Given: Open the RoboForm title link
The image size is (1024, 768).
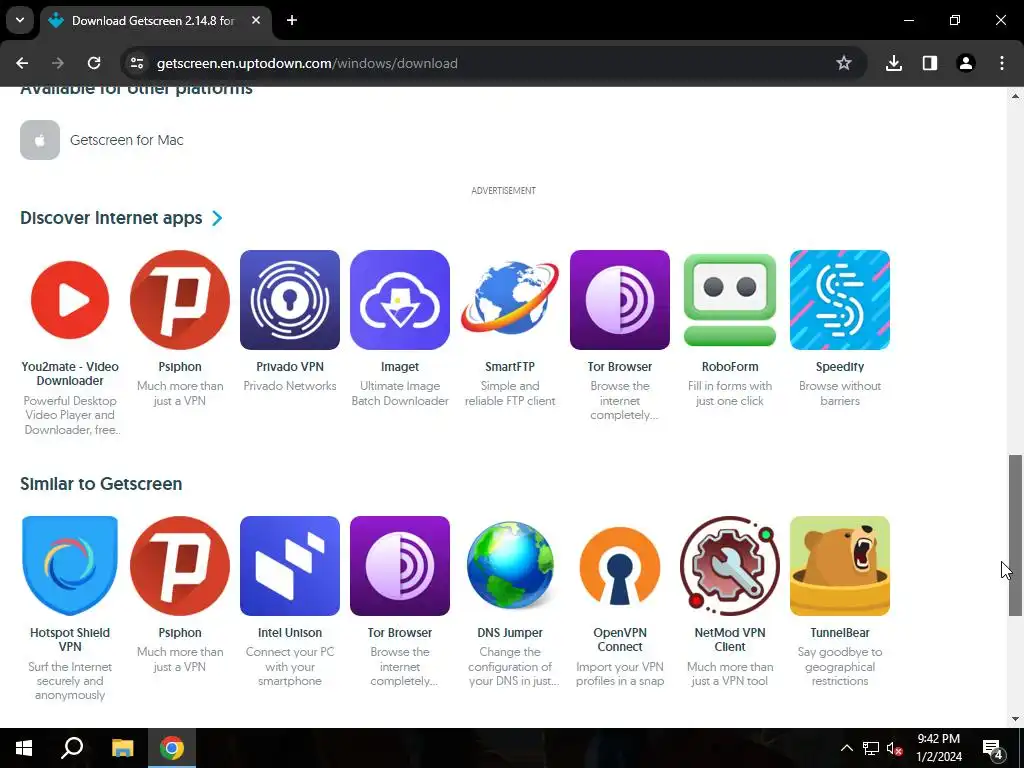Looking at the screenshot, I should click(729, 367).
